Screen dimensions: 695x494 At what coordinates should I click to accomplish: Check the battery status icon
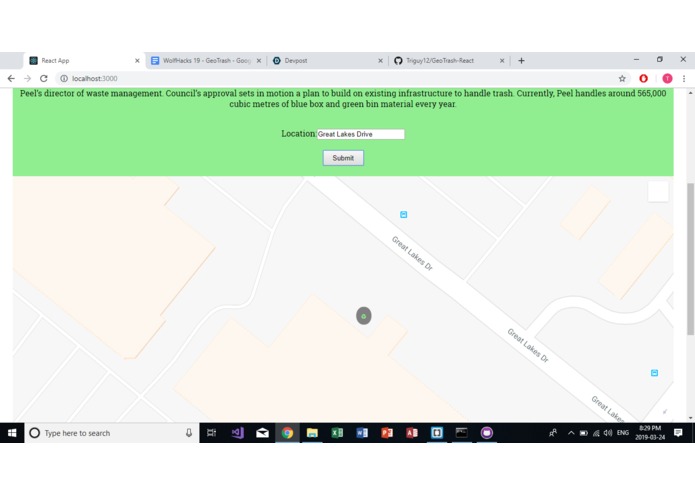pyautogui.click(x=584, y=433)
